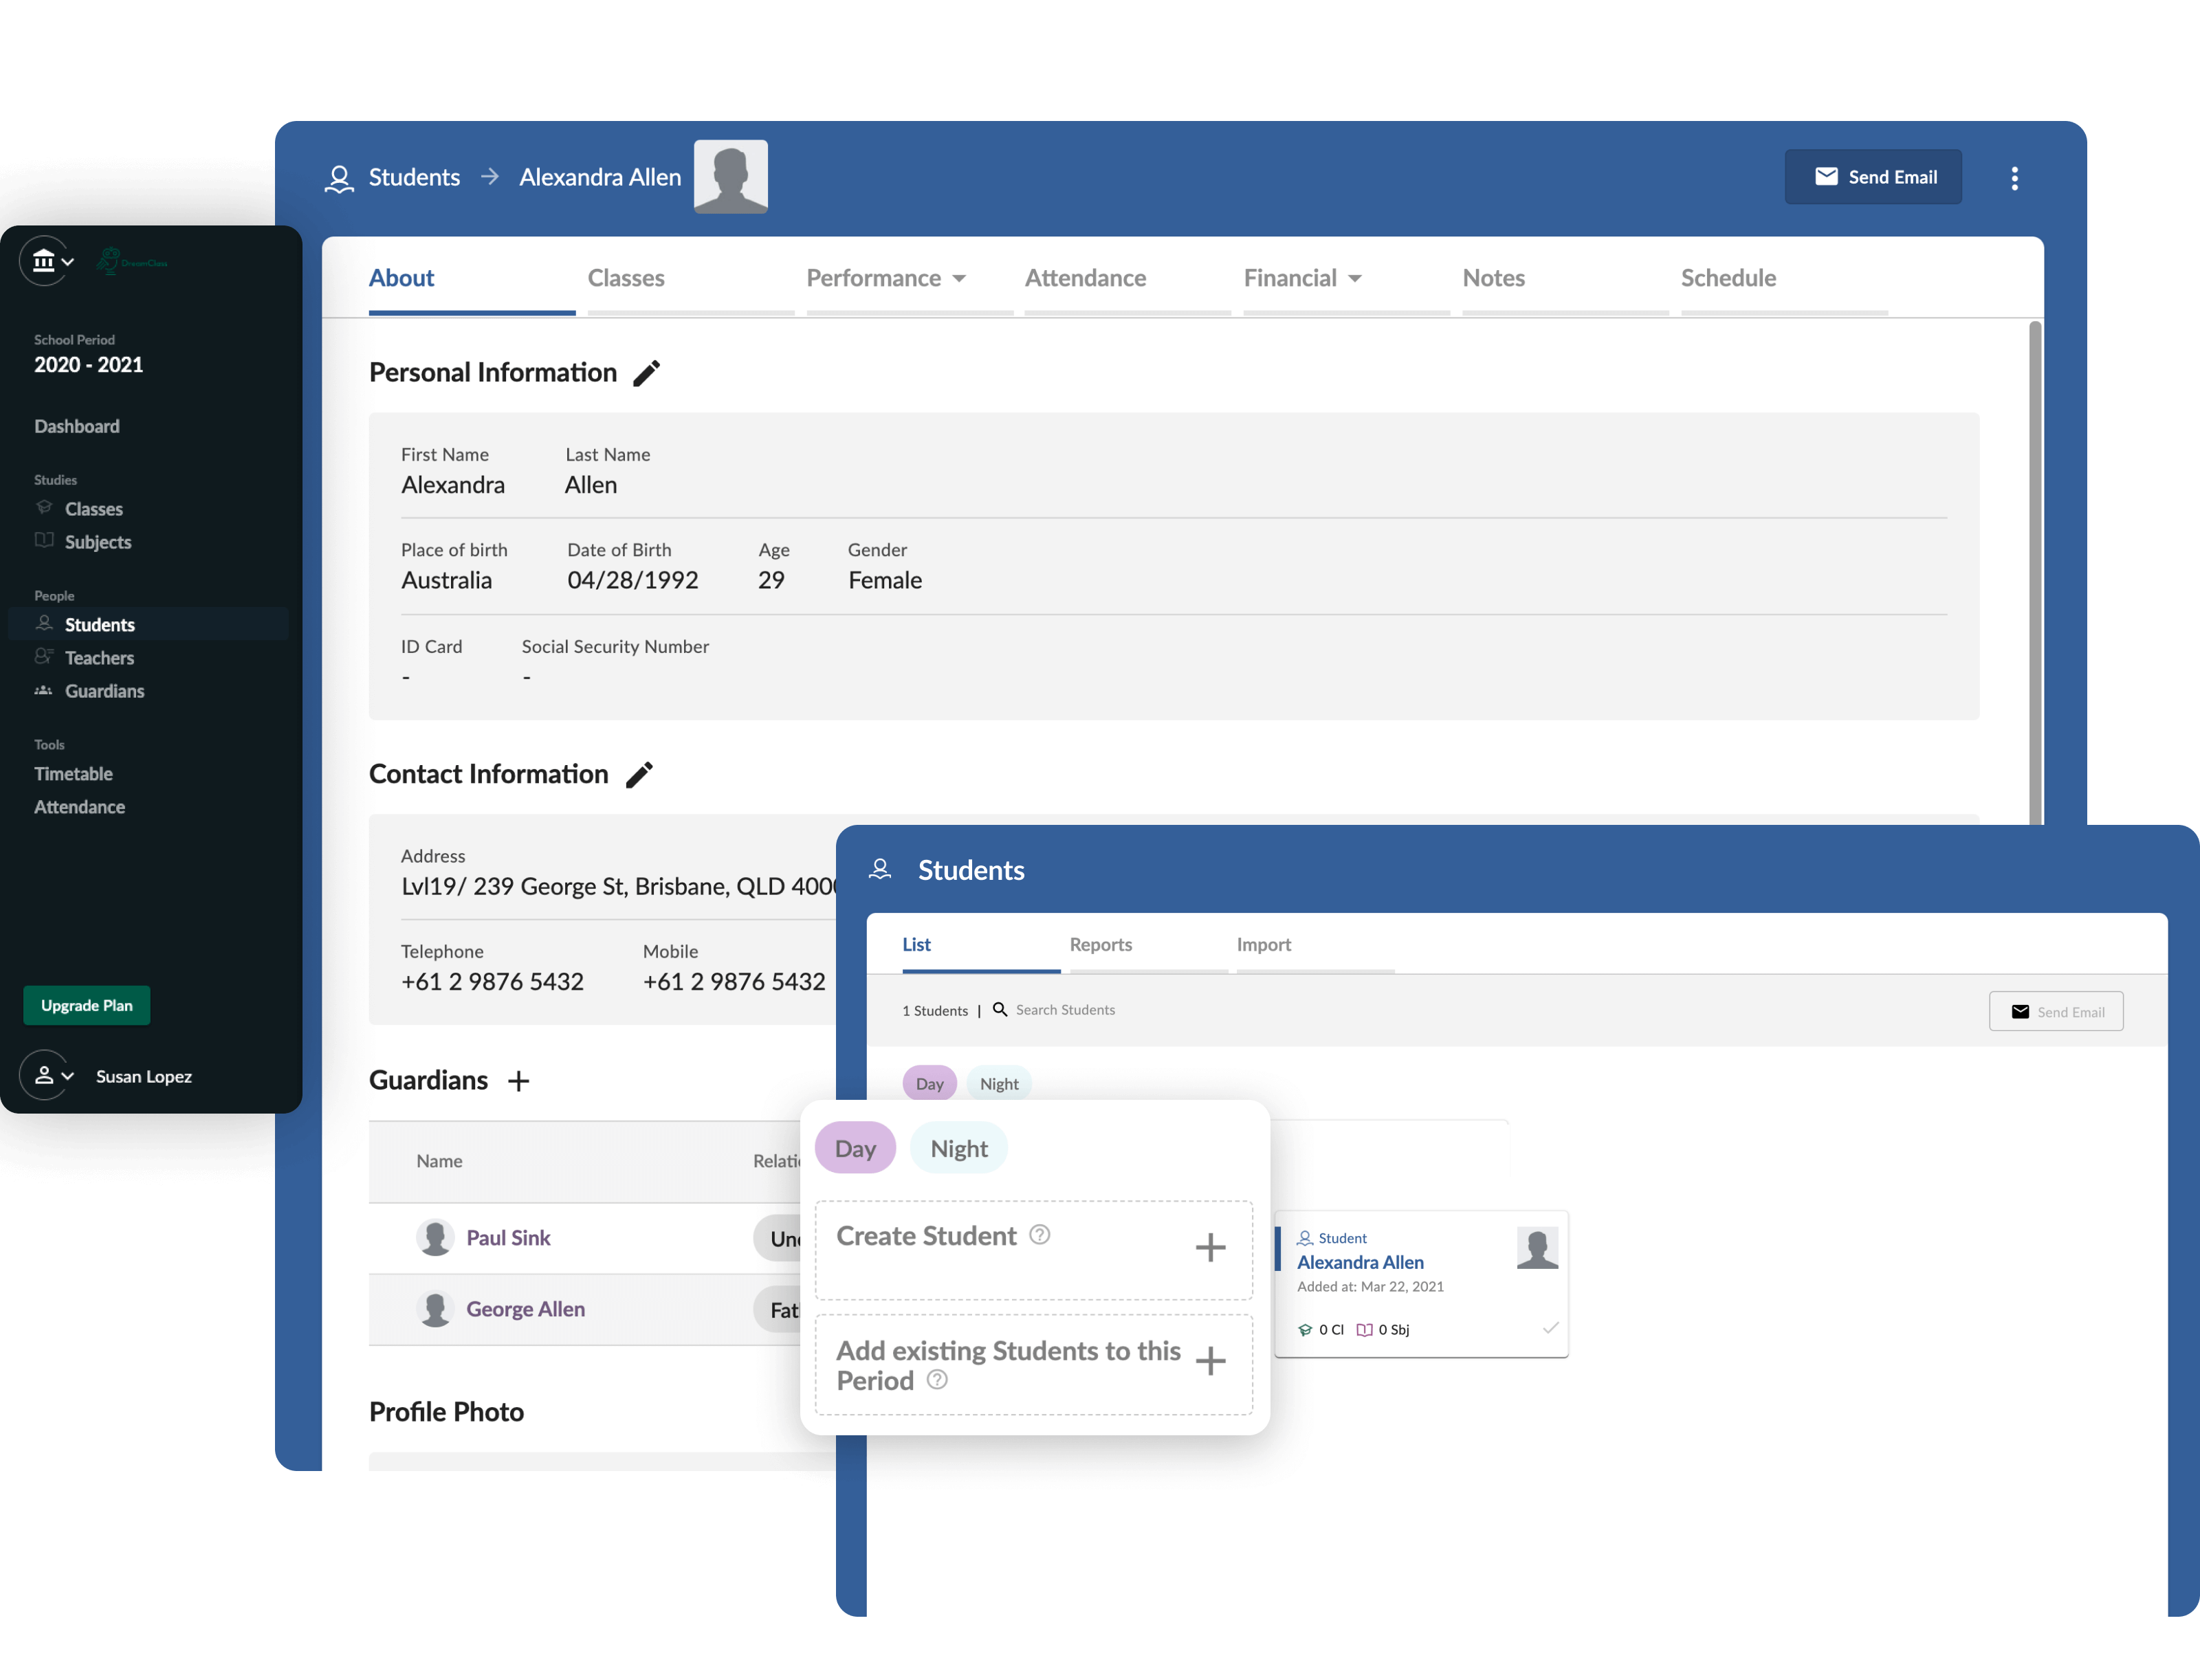
Task: Click the plus icon for Add existing Students
Action: [x=1210, y=1361]
